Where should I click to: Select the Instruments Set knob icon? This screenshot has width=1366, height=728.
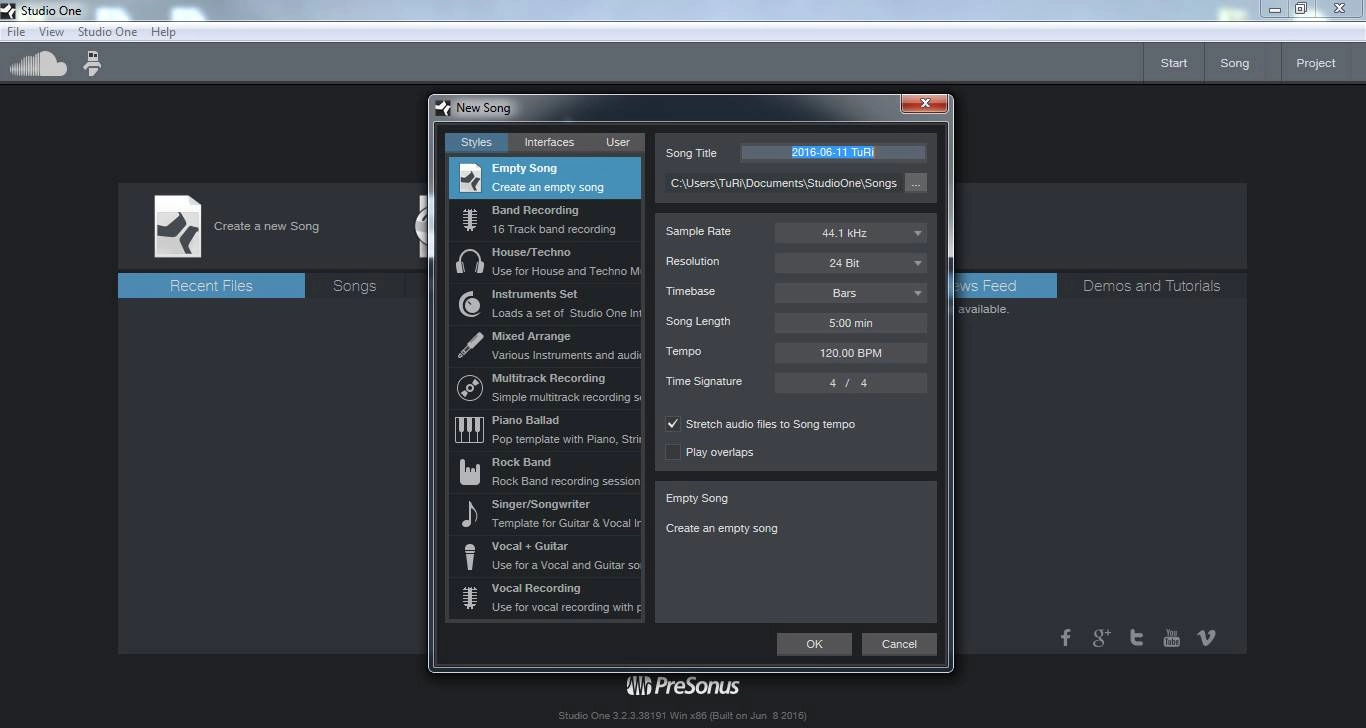pyautogui.click(x=470, y=304)
